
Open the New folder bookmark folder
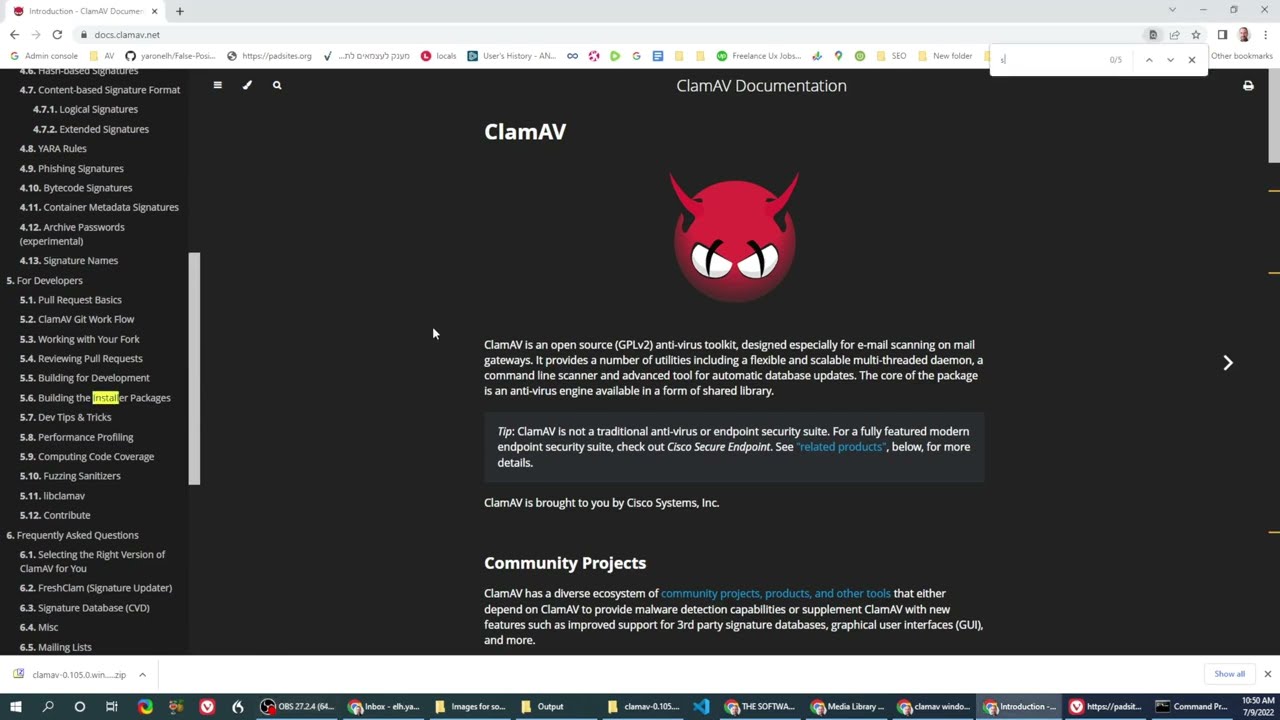(945, 56)
